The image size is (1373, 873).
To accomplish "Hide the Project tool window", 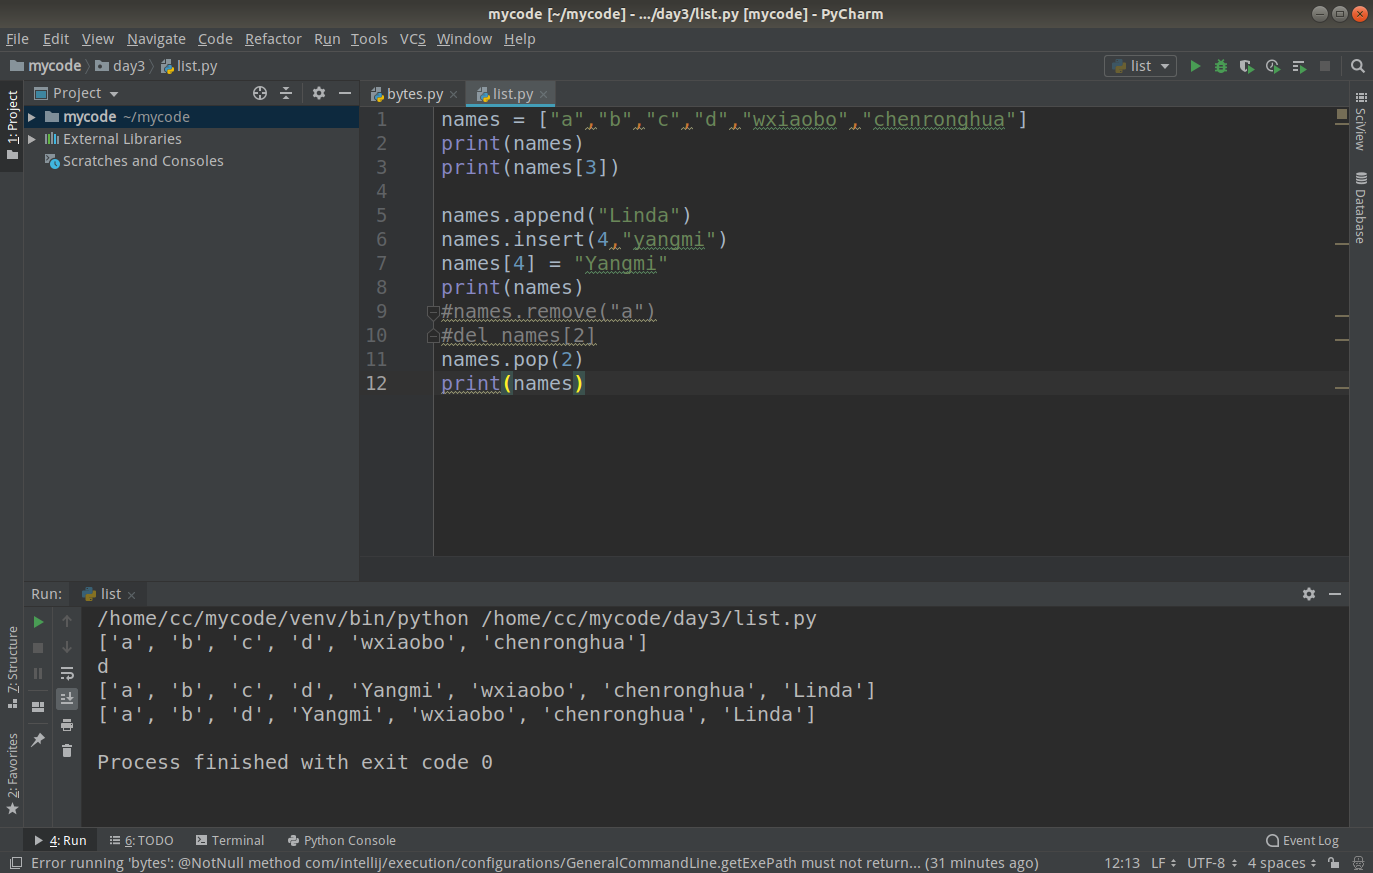I will click(345, 93).
